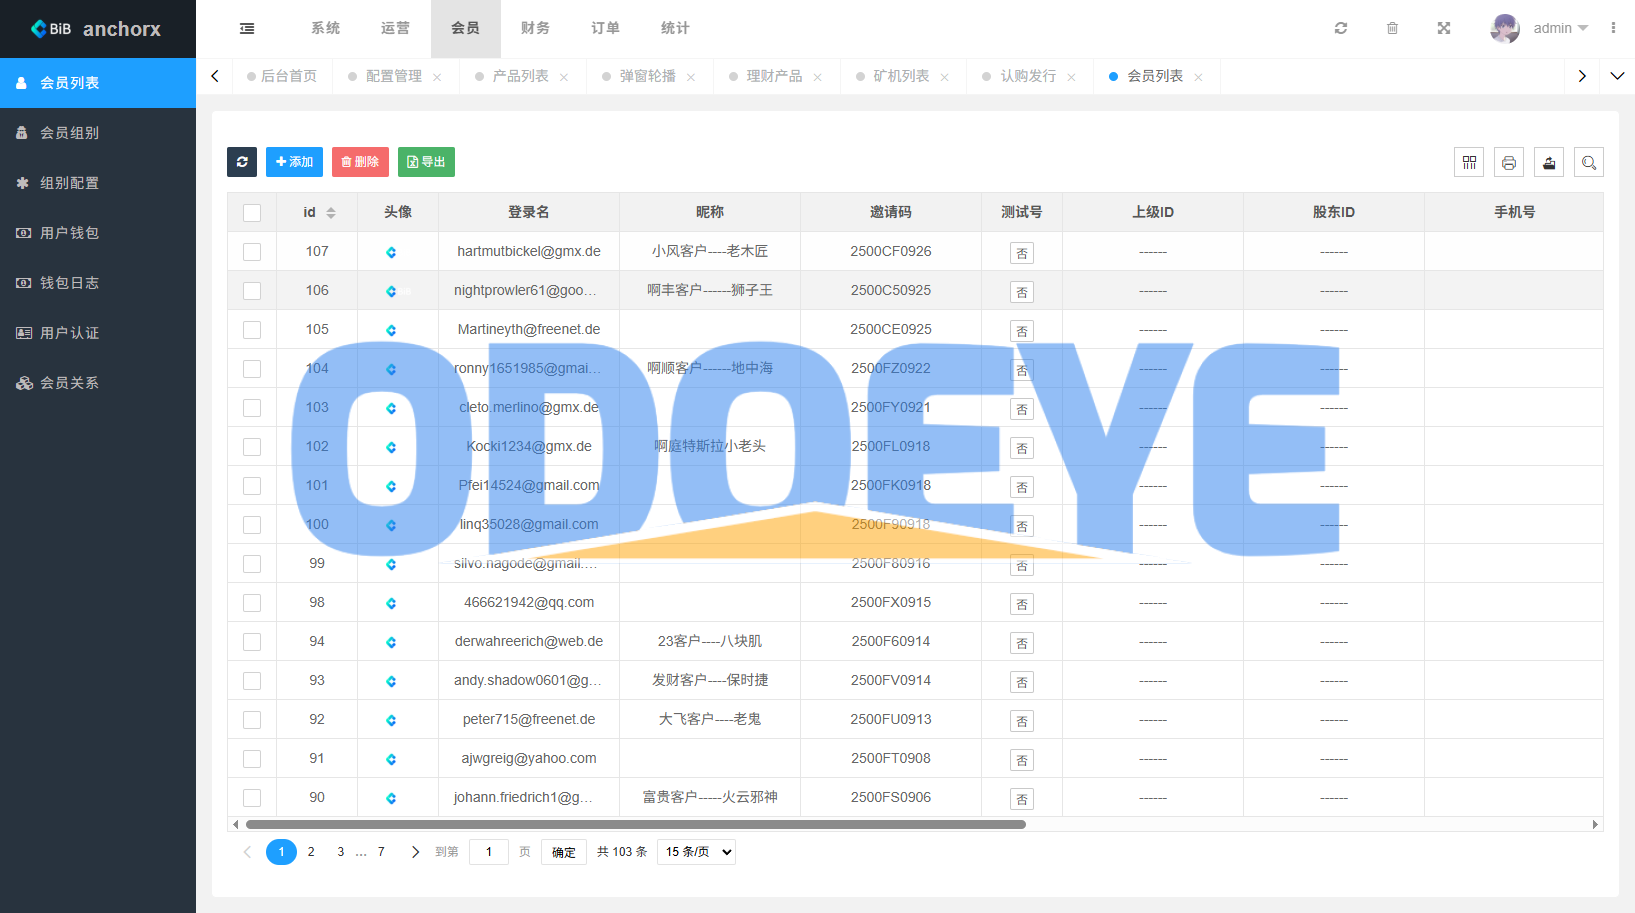Switch to the 财务 top menu
This screenshot has height=913, width=1635.
[x=535, y=28]
